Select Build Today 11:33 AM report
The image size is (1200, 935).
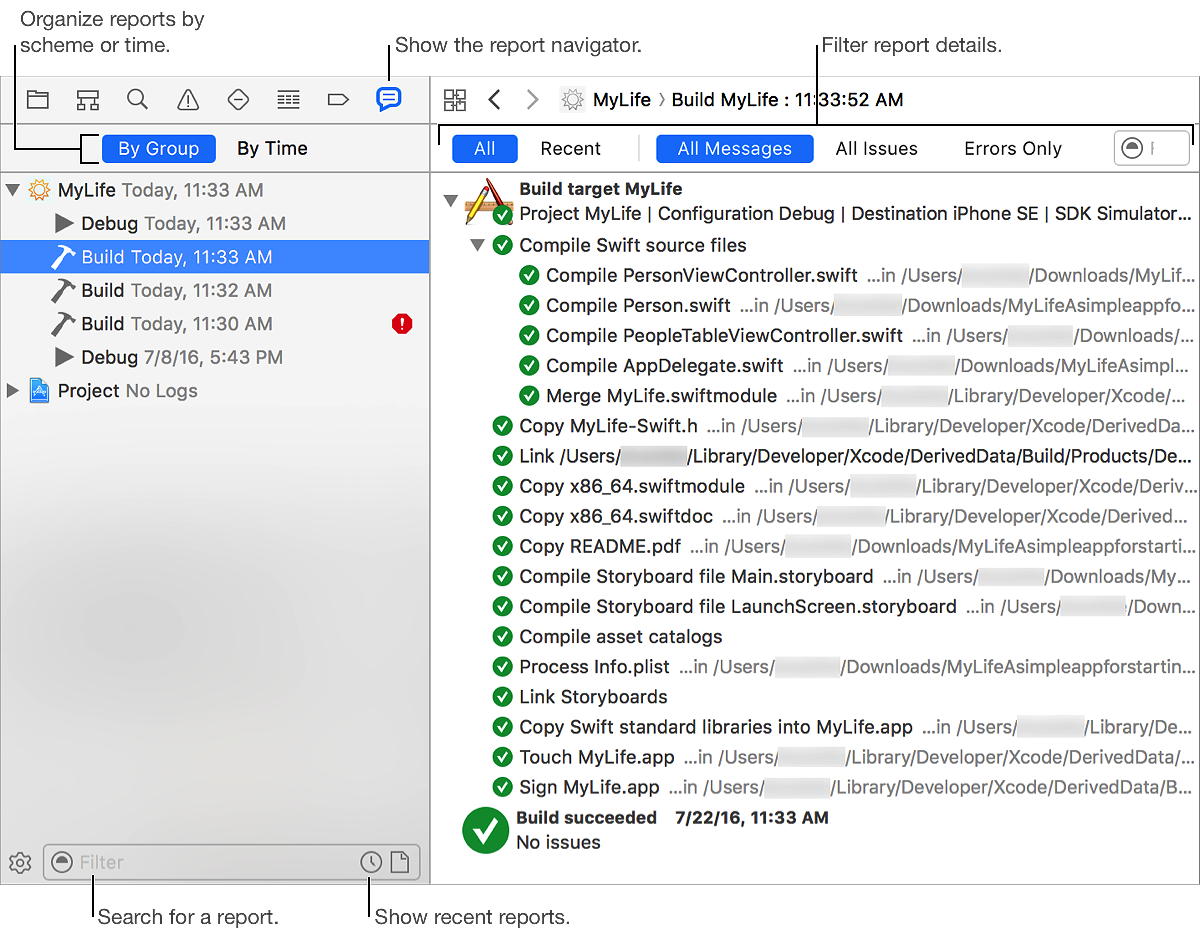214,257
